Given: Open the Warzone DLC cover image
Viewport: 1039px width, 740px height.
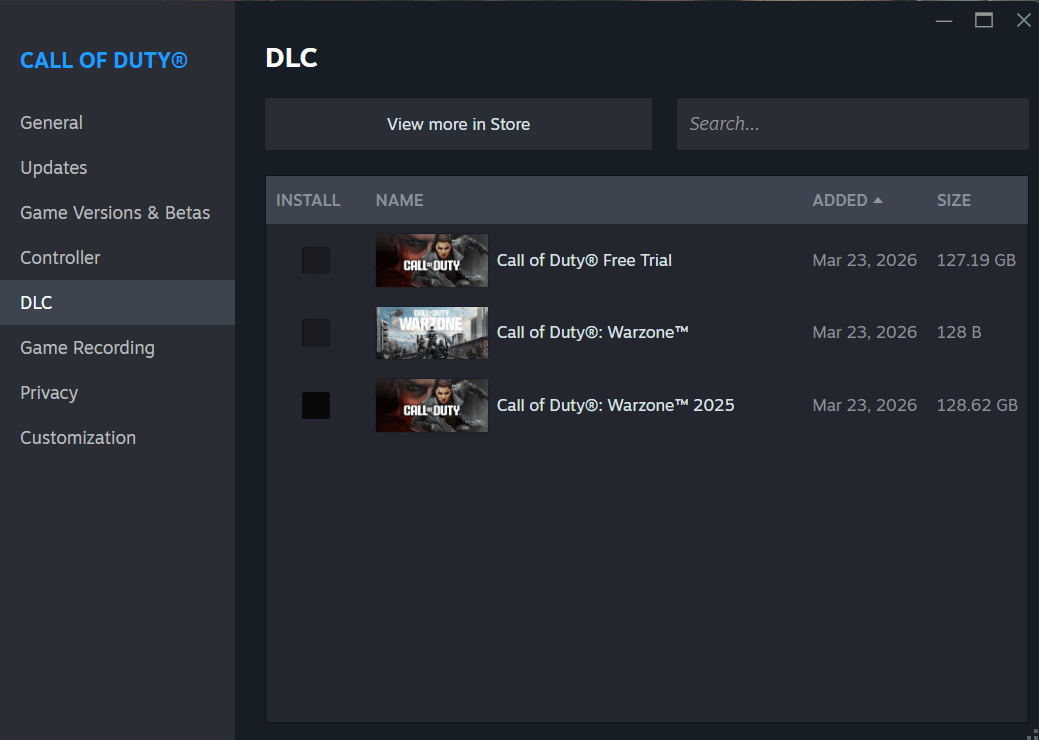Looking at the screenshot, I should [x=431, y=333].
